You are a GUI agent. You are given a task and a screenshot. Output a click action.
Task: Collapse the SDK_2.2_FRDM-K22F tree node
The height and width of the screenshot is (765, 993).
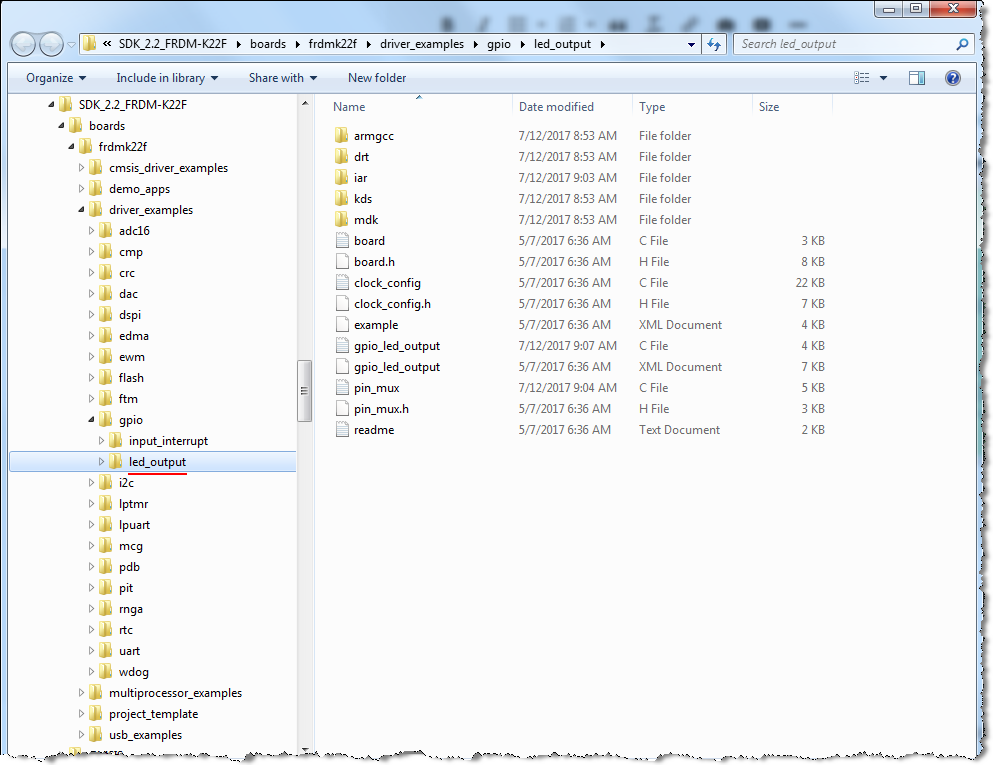[x=51, y=104]
